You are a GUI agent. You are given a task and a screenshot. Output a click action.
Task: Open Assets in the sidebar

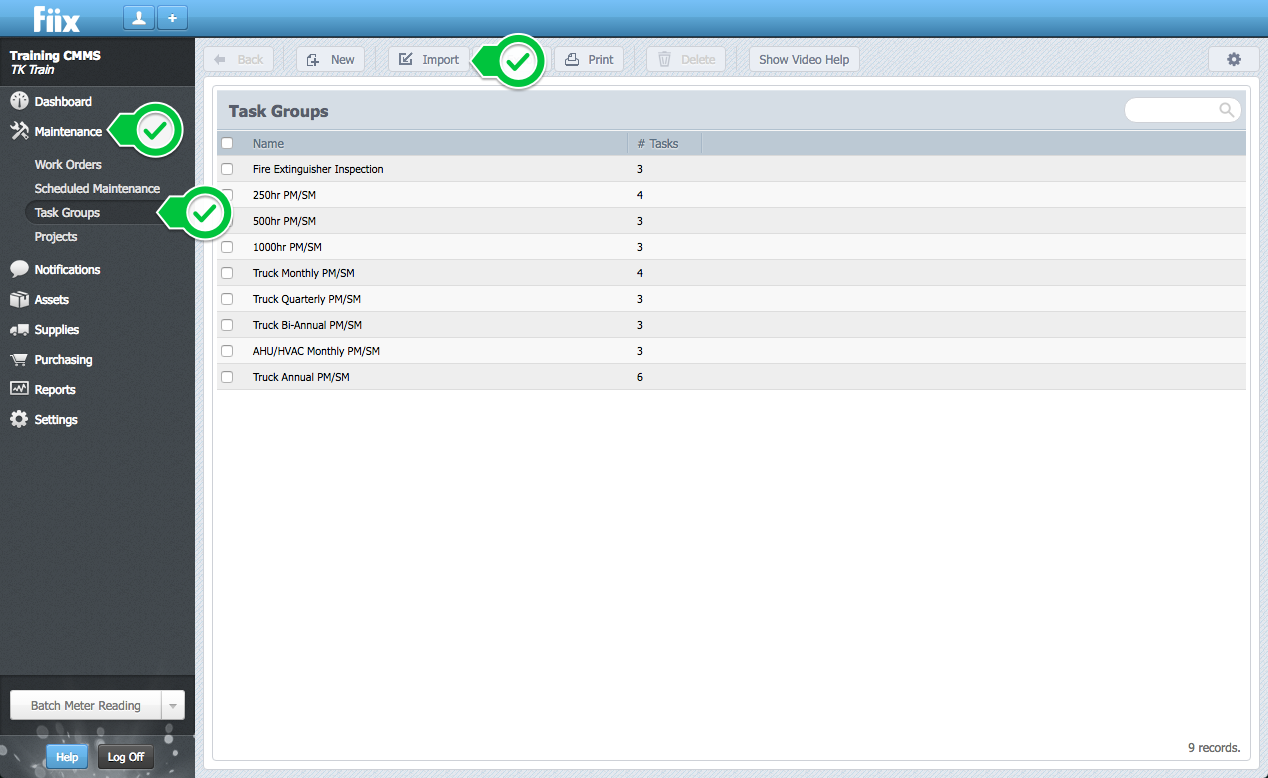pos(51,299)
